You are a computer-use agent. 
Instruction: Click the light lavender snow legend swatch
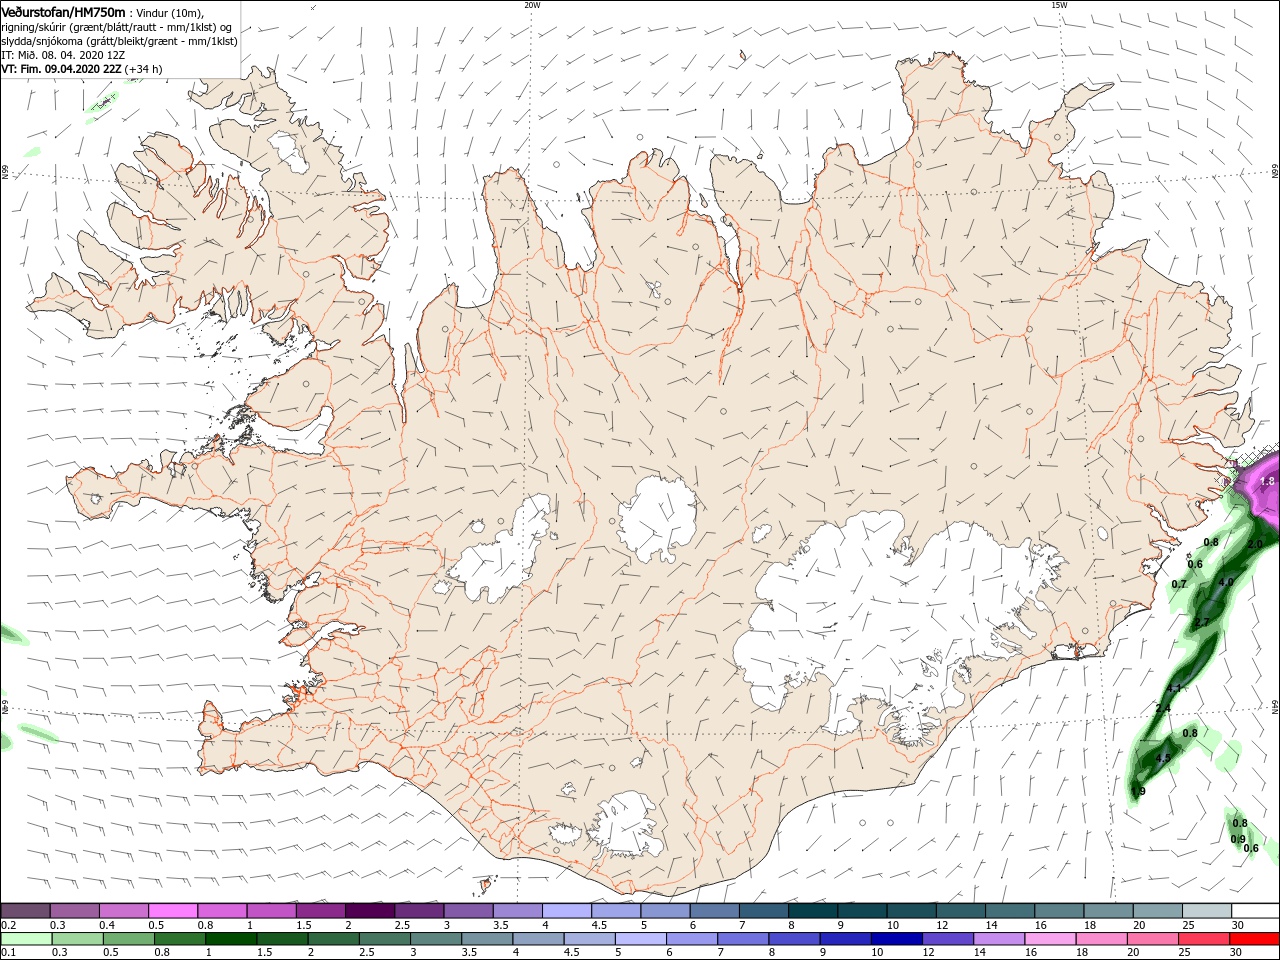click(566, 911)
